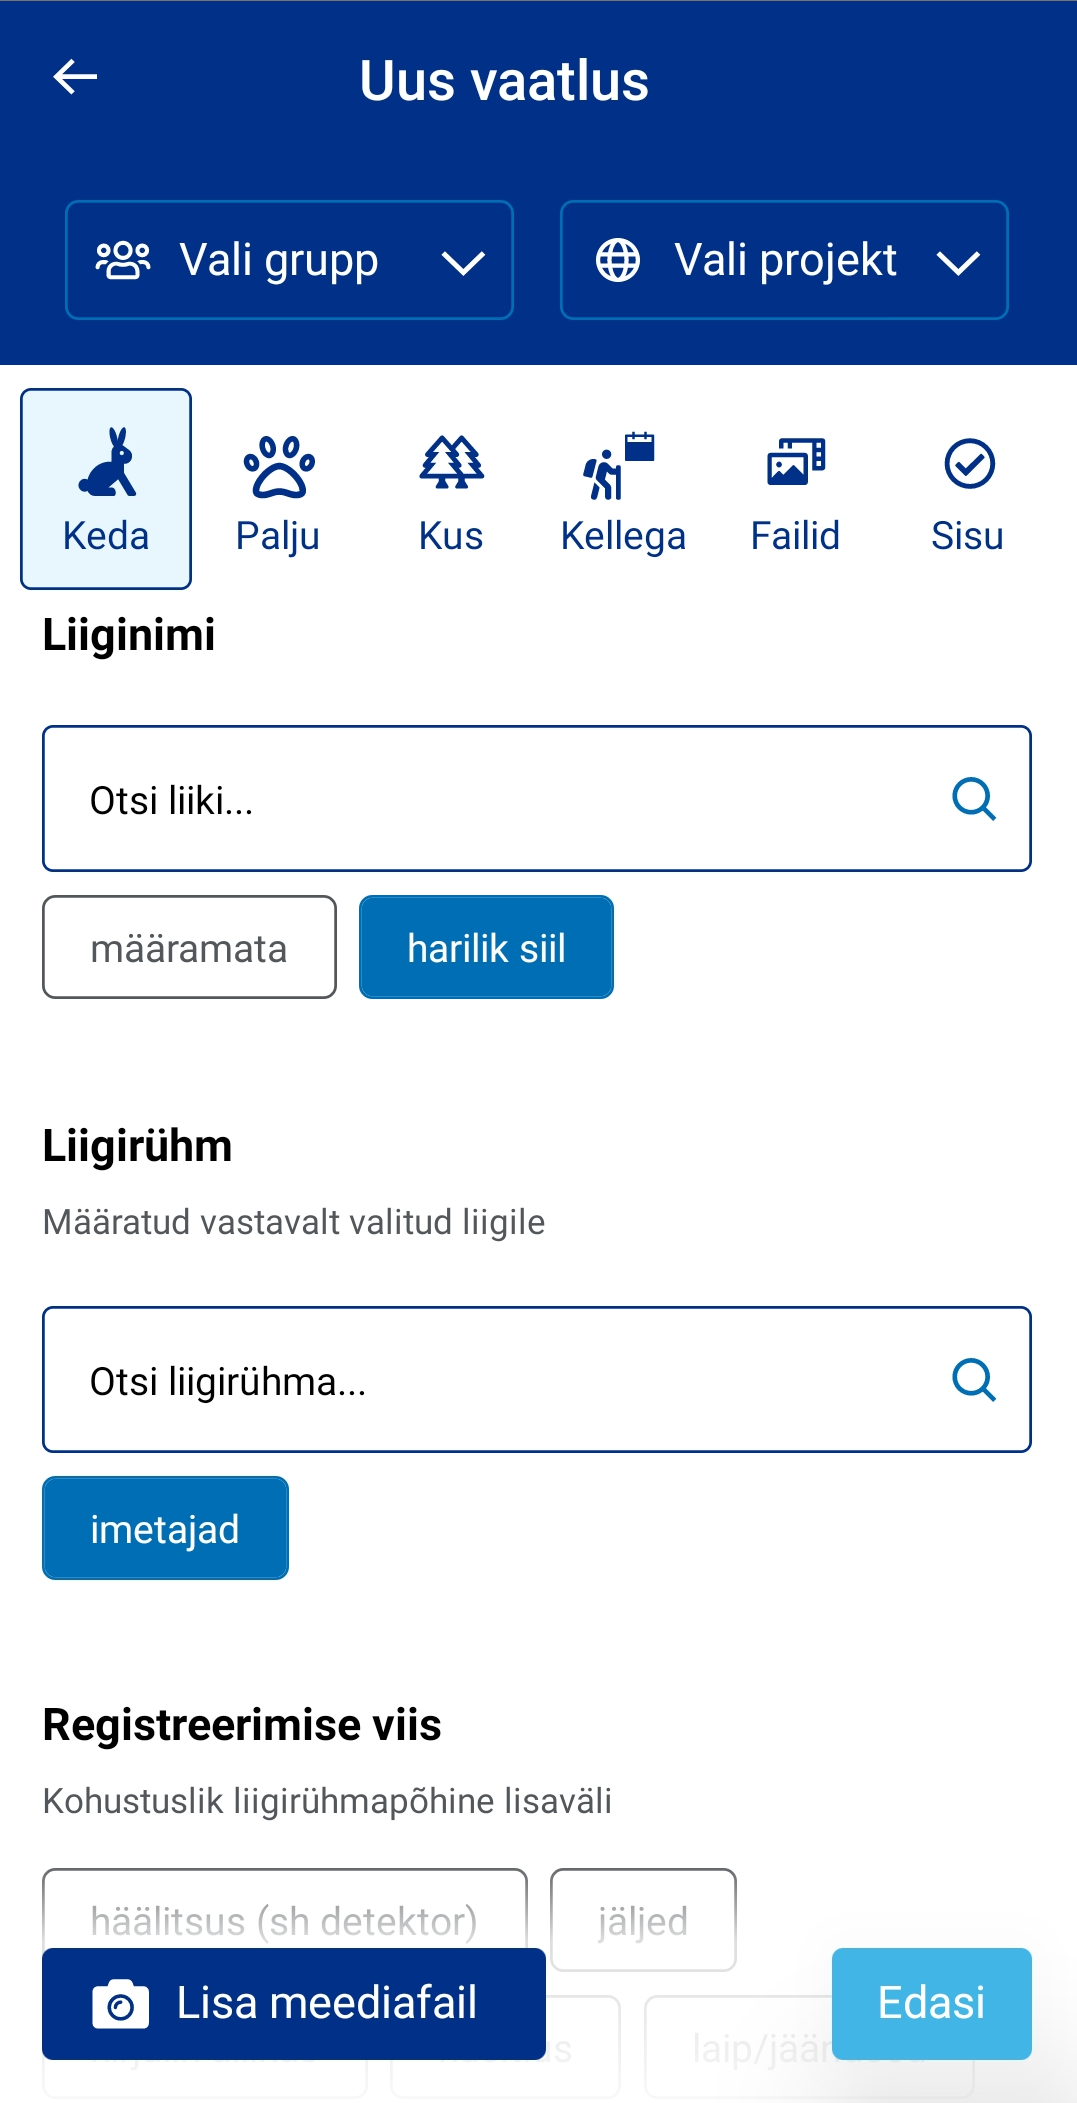
Task: Select the määramata species chip
Action: click(189, 946)
